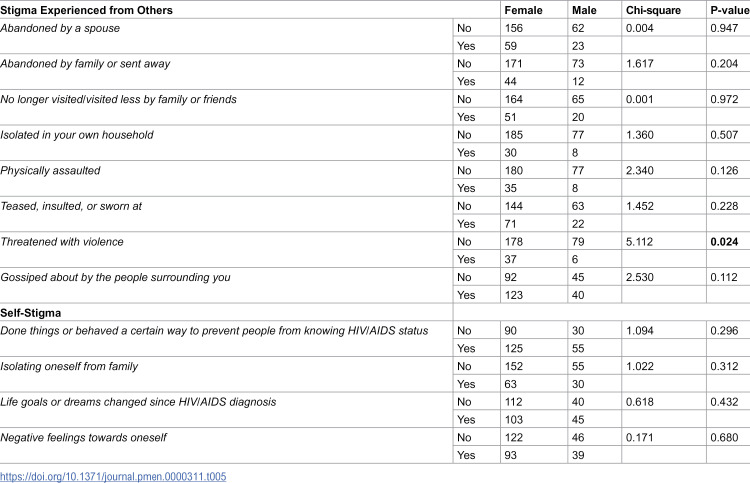Click the Chi-square column header
This screenshot has width=750, height=483.
pos(653,10)
